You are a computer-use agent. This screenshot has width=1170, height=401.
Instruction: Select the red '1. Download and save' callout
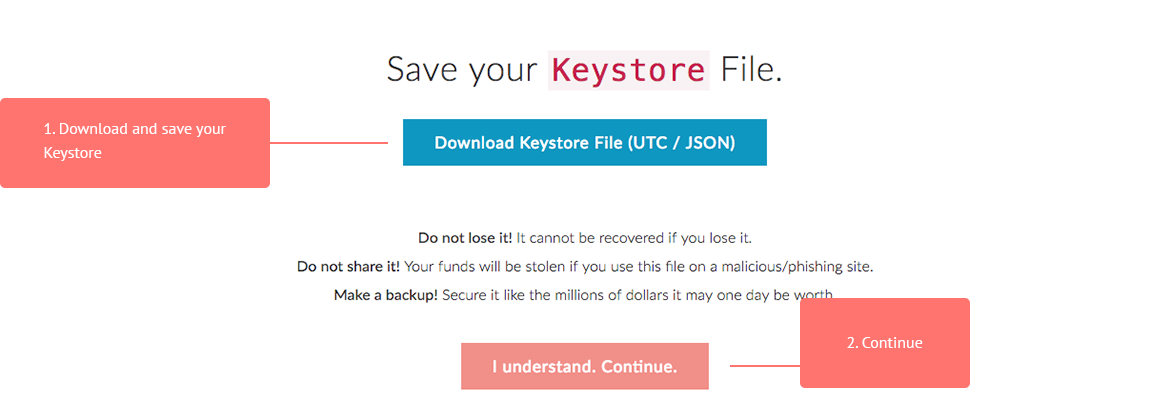click(135, 142)
